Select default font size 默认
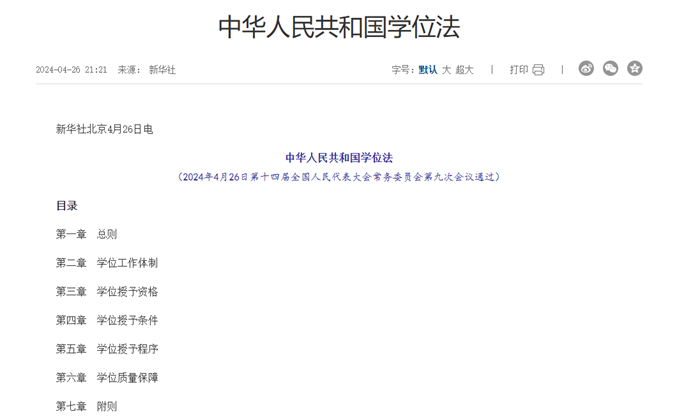Image resolution: width=700 pixels, height=419 pixels. [428, 70]
